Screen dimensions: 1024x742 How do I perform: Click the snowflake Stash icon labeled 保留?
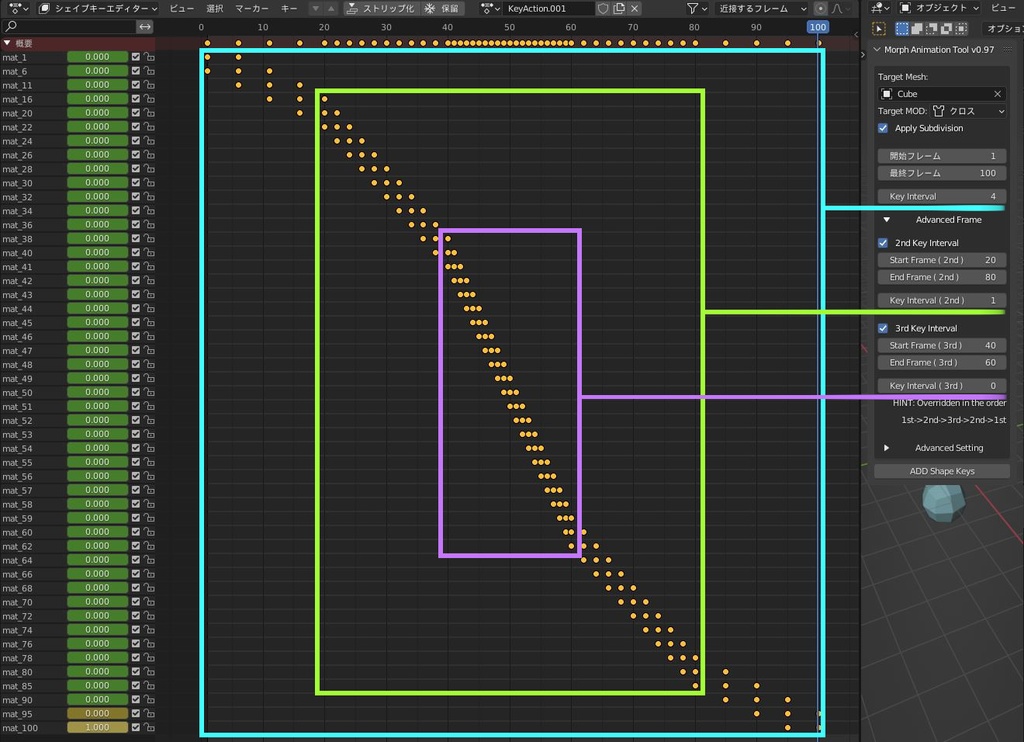tap(428, 7)
